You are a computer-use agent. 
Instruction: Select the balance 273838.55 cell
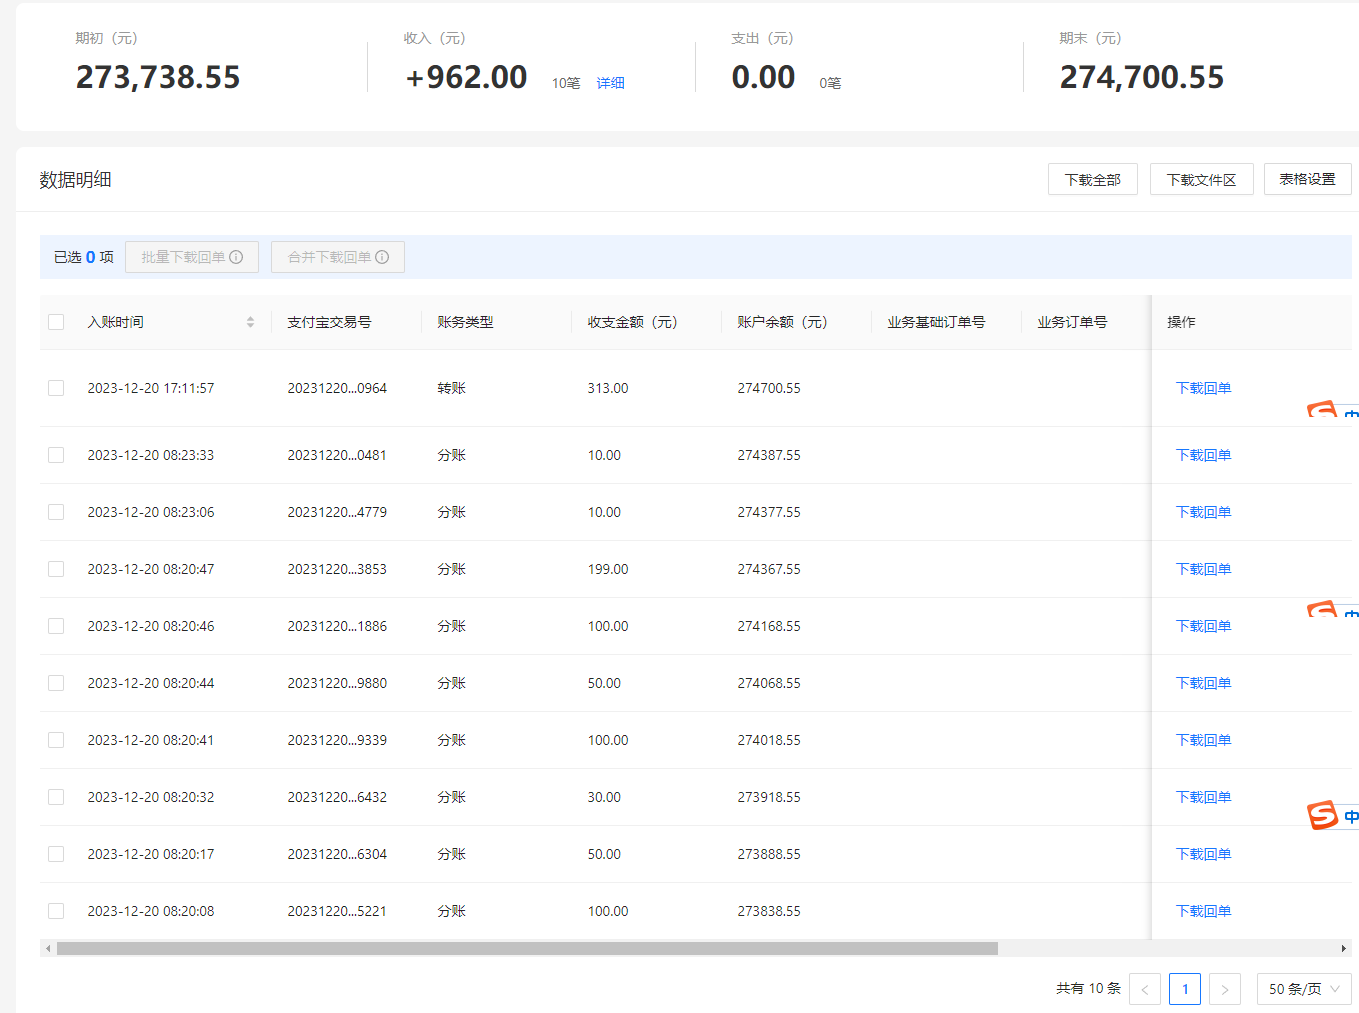[769, 911]
